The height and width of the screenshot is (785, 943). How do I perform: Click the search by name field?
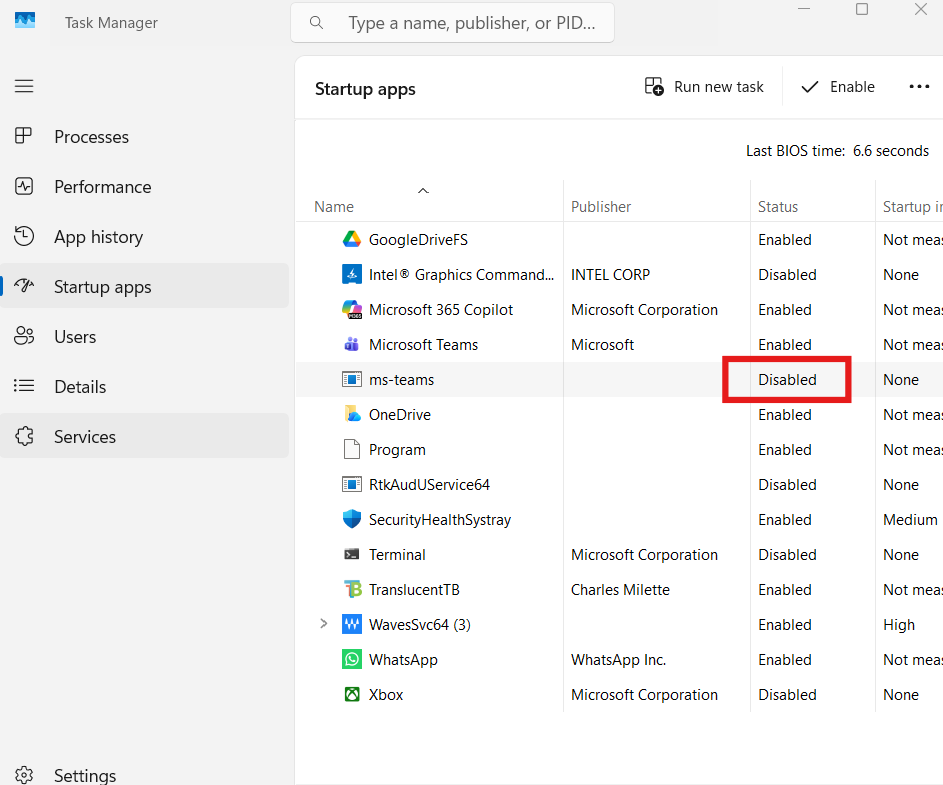[452, 22]
